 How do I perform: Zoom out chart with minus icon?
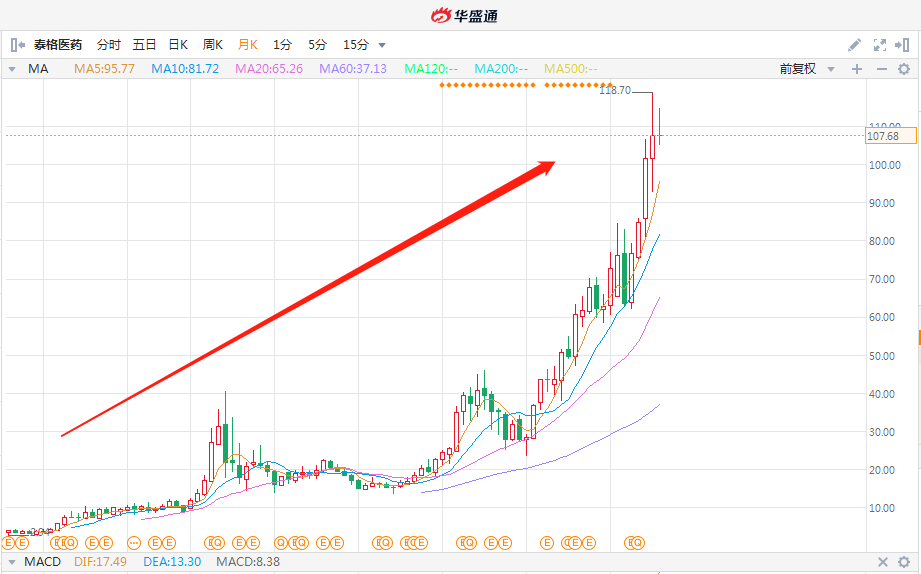(x=881, y=69)
